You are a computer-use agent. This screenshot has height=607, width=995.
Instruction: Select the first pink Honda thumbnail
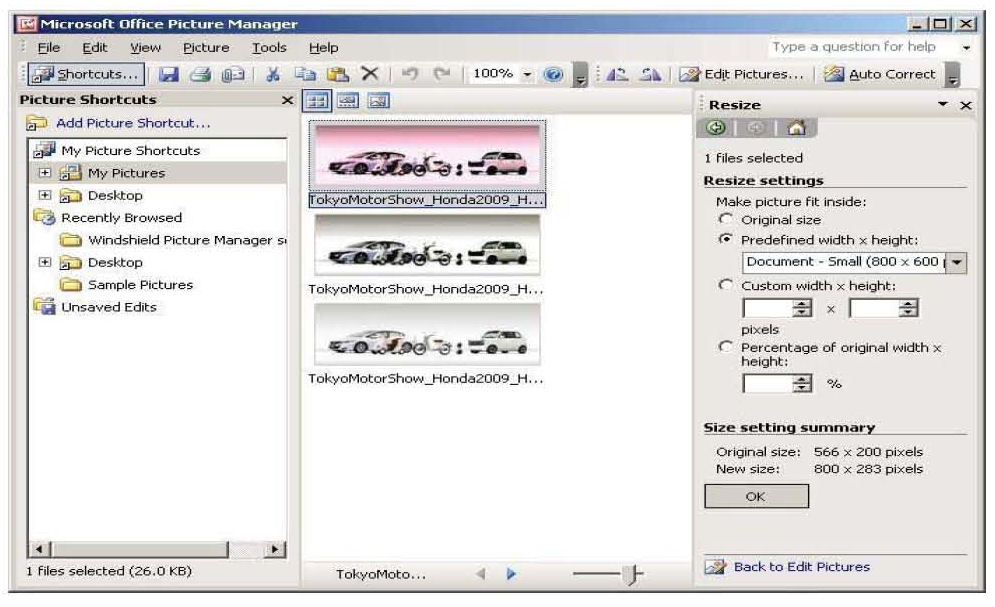(427, 155)
